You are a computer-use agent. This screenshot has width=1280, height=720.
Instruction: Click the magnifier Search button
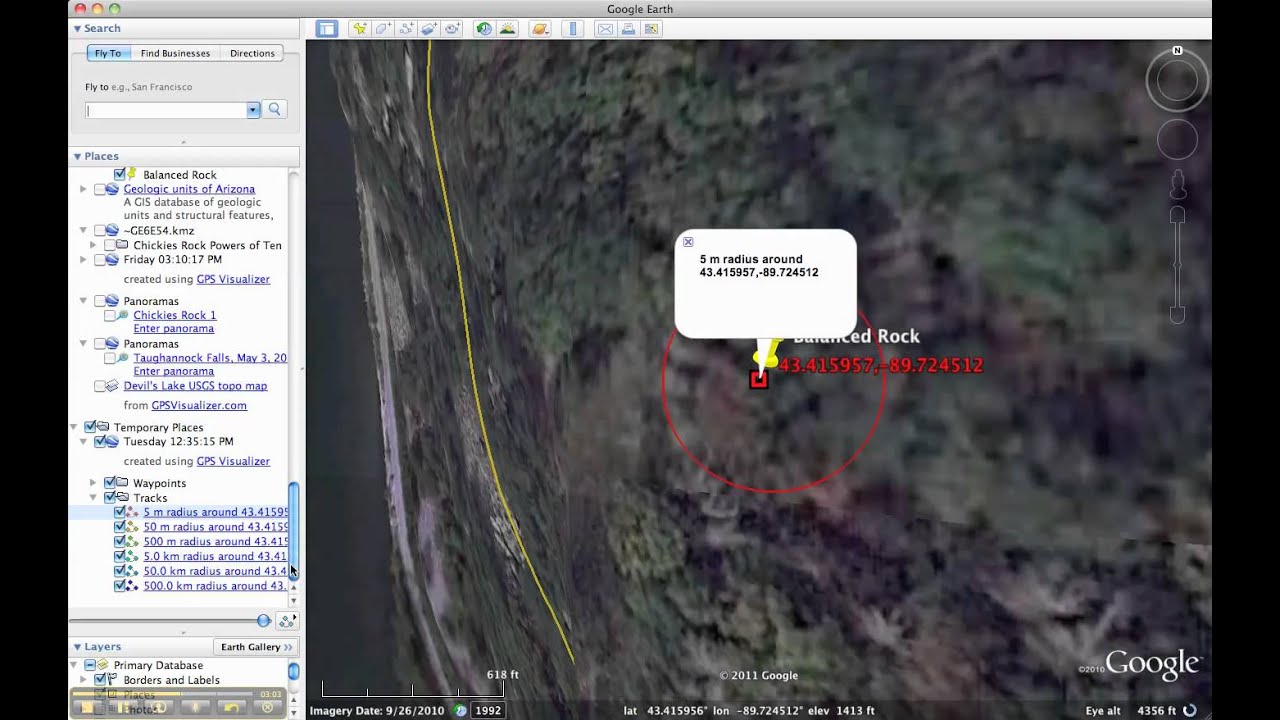pyautogui.click(x=275, y=110)
